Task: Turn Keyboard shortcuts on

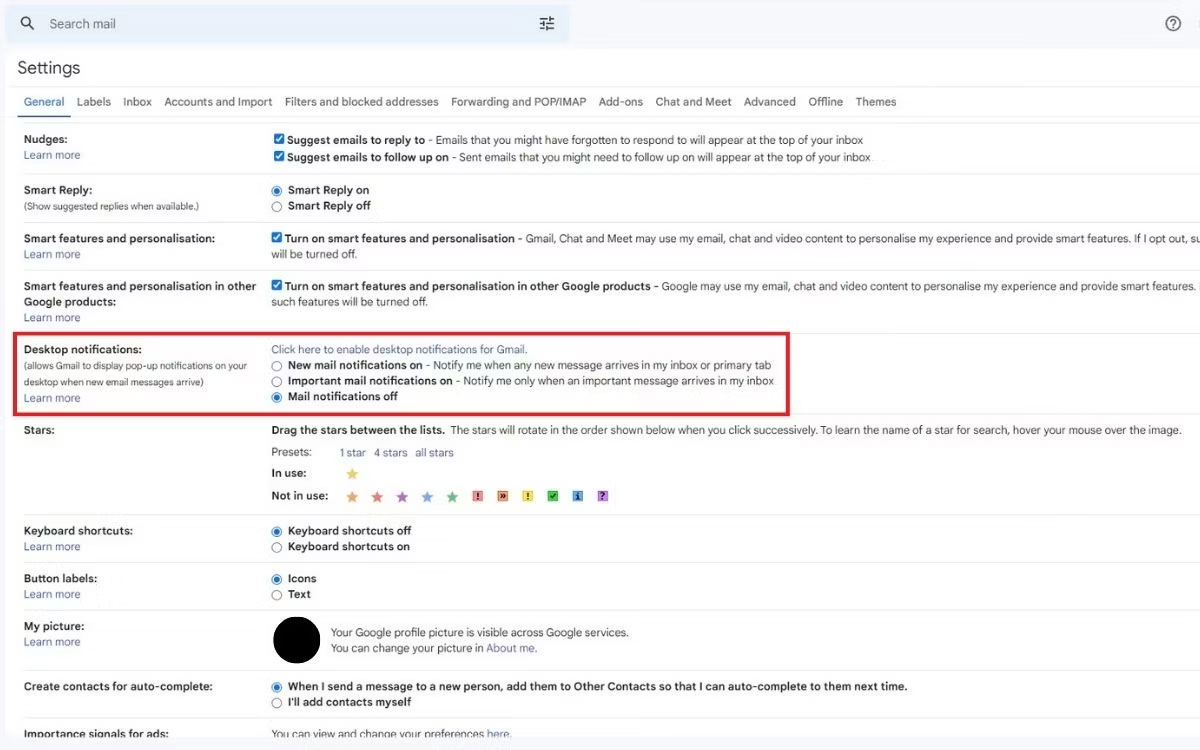Action: [x=277, y=547]
